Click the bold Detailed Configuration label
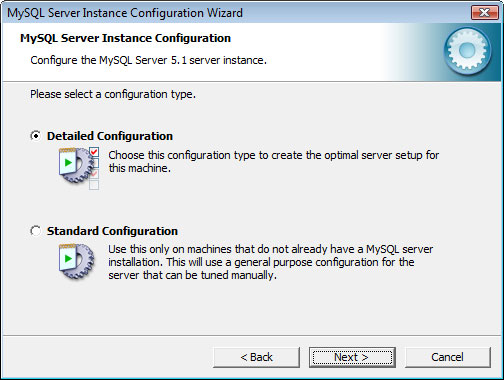Viewport: 504px width, 380px height. point(110,136)
